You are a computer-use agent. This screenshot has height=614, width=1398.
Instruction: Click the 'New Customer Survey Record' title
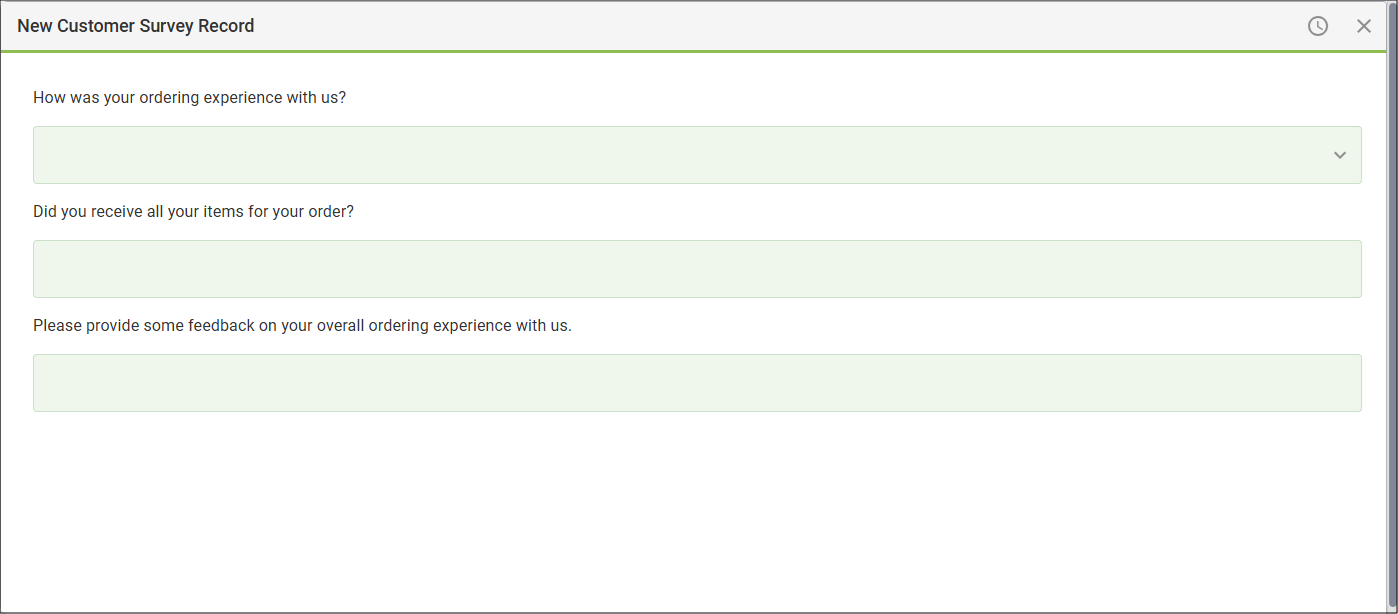tap(136, 26)
